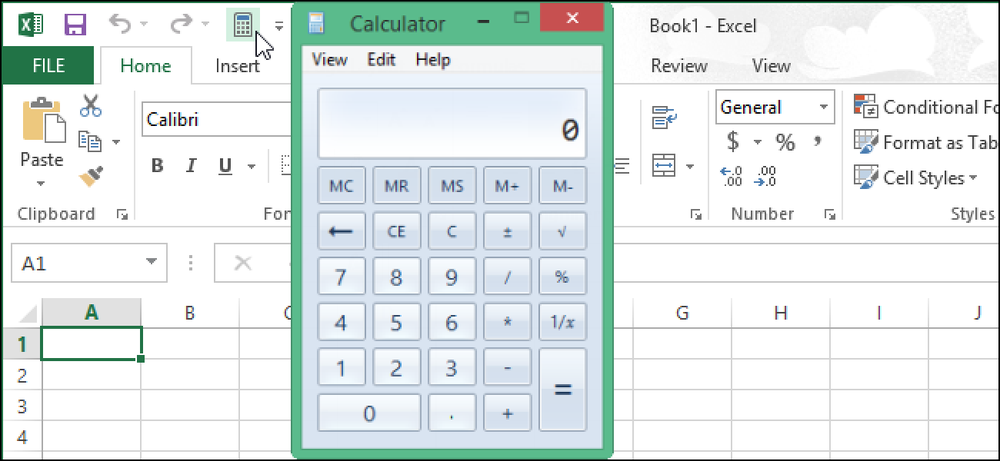Open the Merge & Center dropdown arrow

tap(690, 167)
